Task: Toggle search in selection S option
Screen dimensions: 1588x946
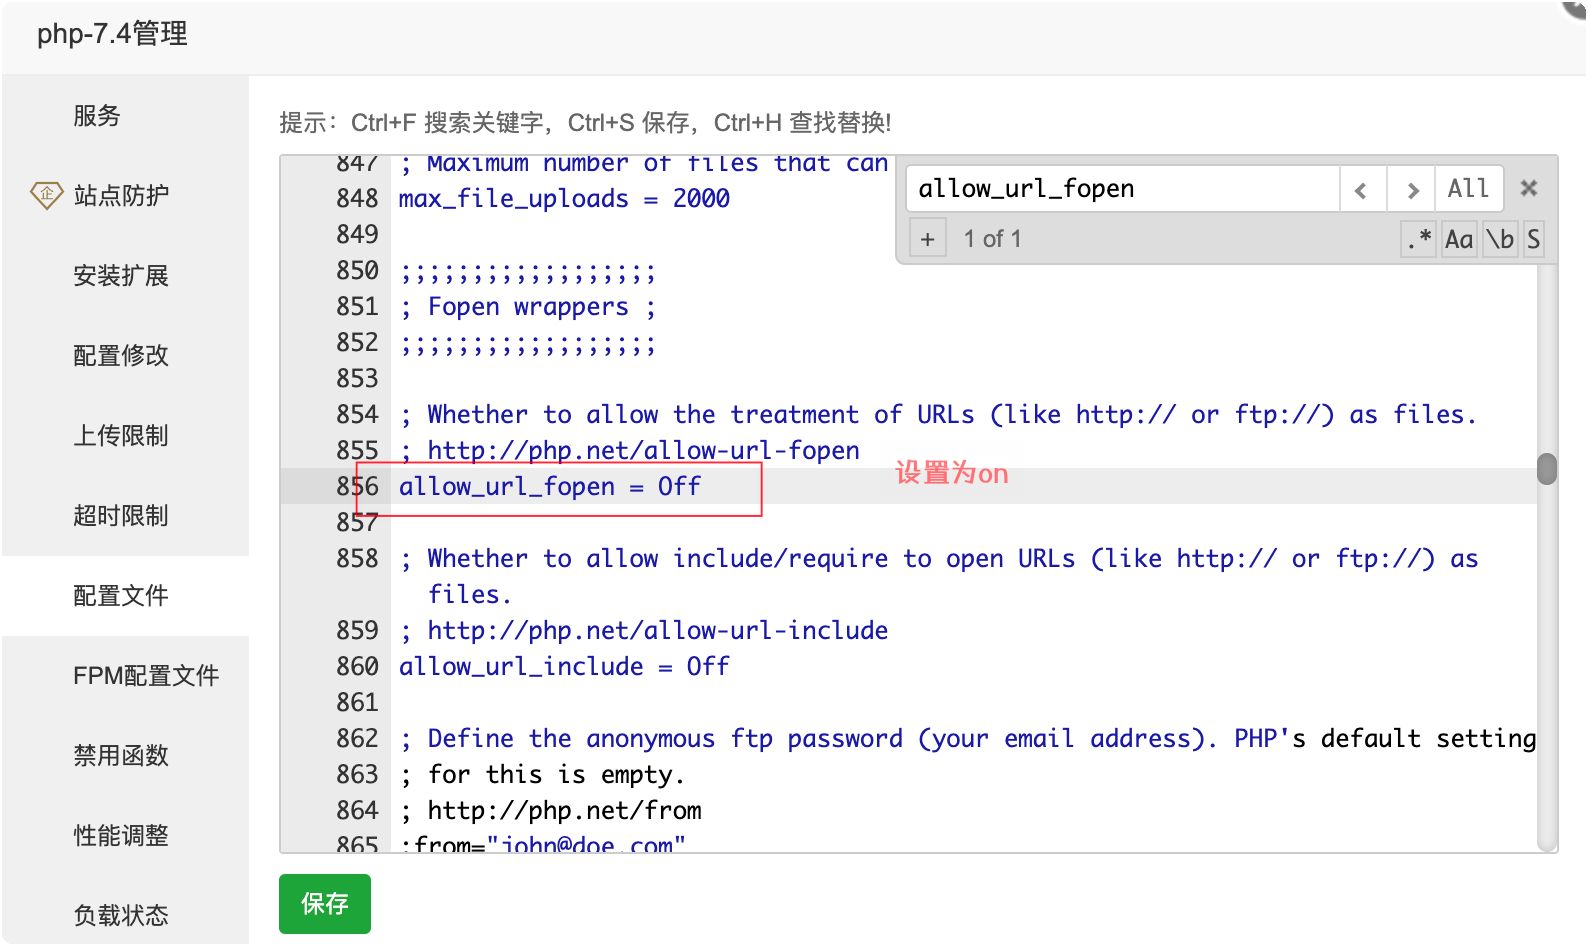Action: (x=1533, y=239)
